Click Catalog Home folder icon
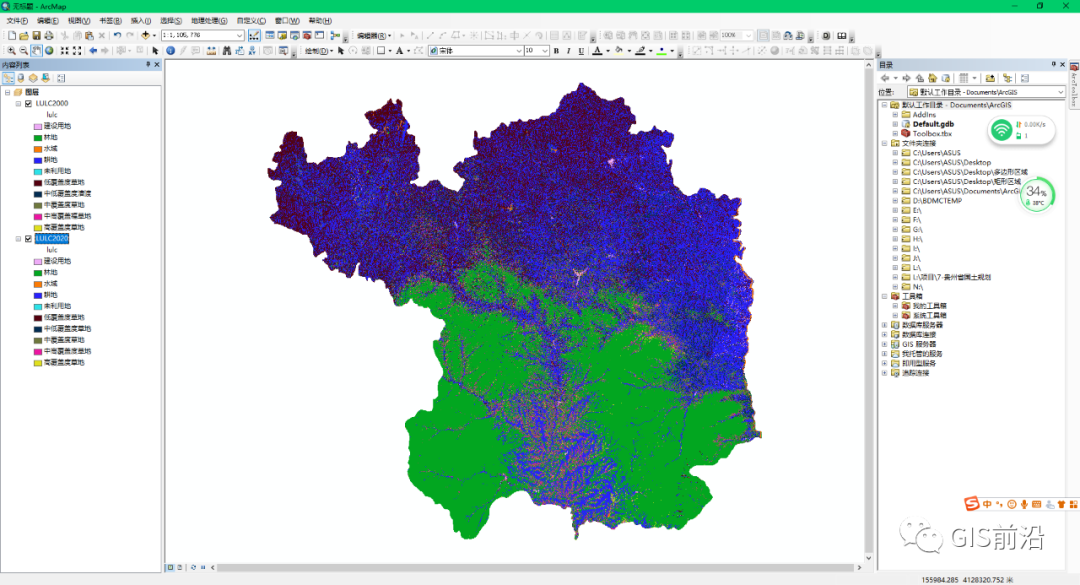The height and width of the screenshot is (585, 1080). click(x=933, y=78)
